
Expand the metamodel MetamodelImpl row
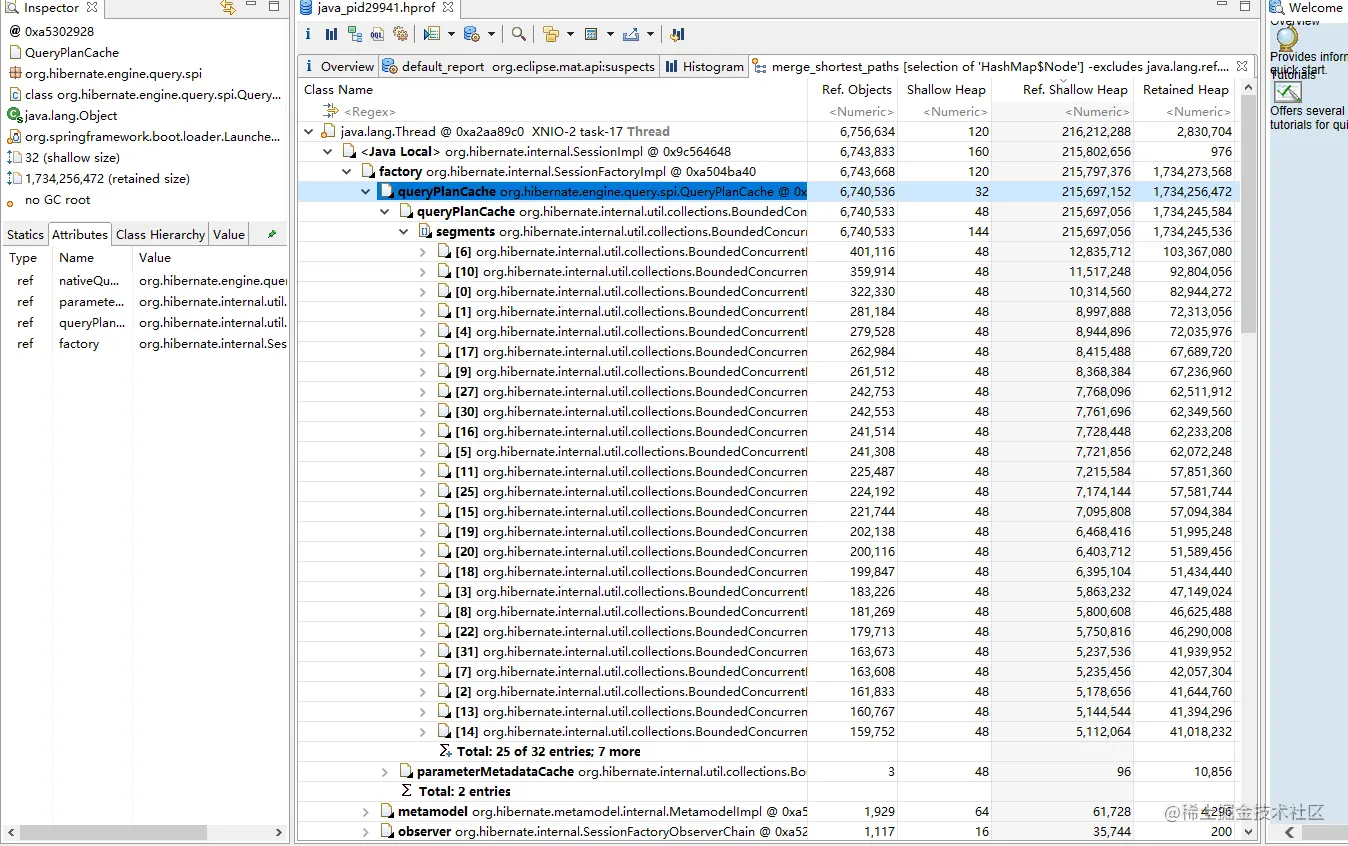click(366, 811)
